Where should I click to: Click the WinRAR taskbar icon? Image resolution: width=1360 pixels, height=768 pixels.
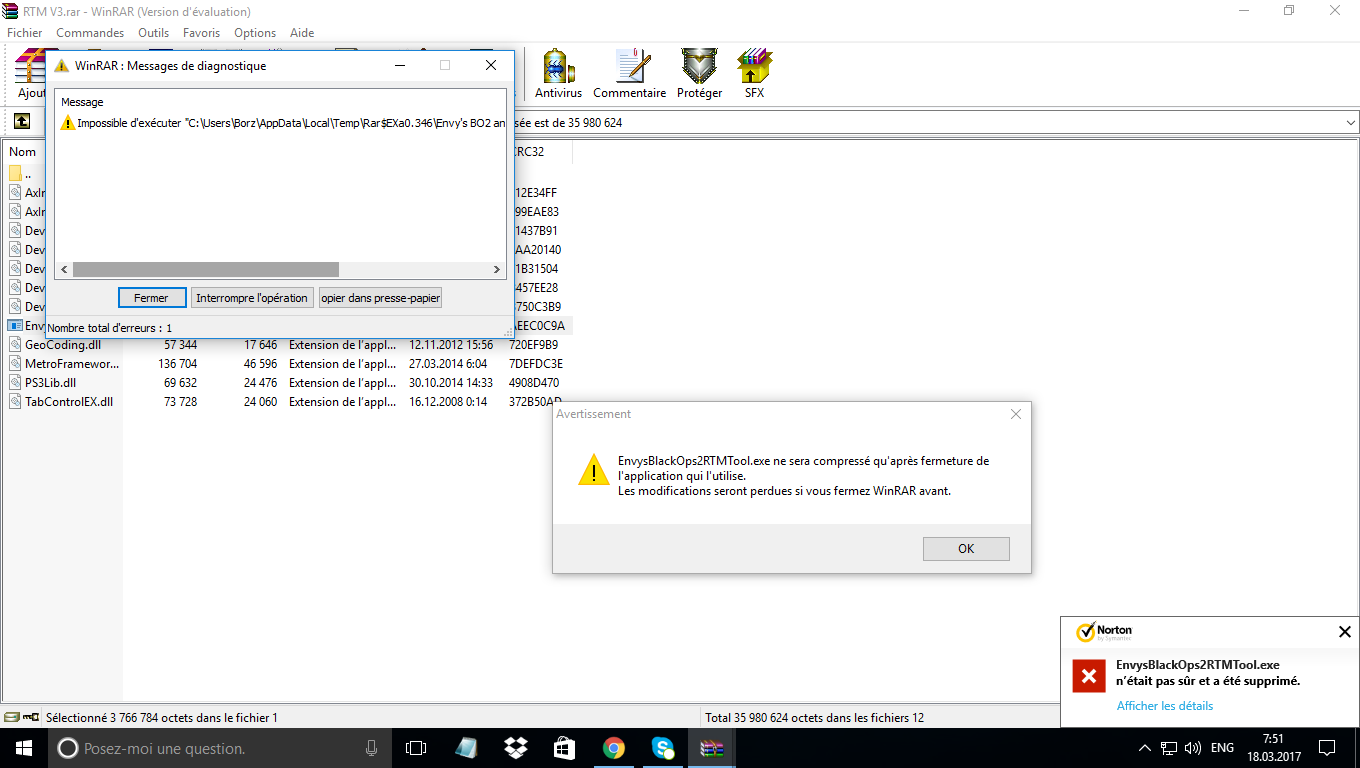click(712, 748)
